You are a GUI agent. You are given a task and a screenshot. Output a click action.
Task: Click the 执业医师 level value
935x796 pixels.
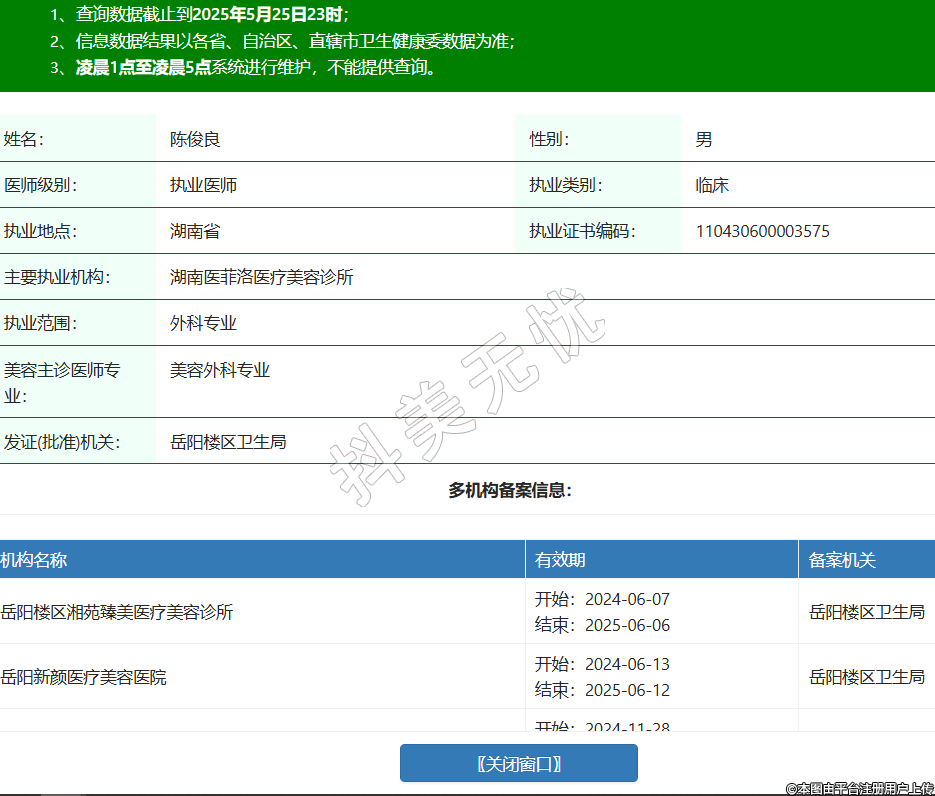coord(203,186)
